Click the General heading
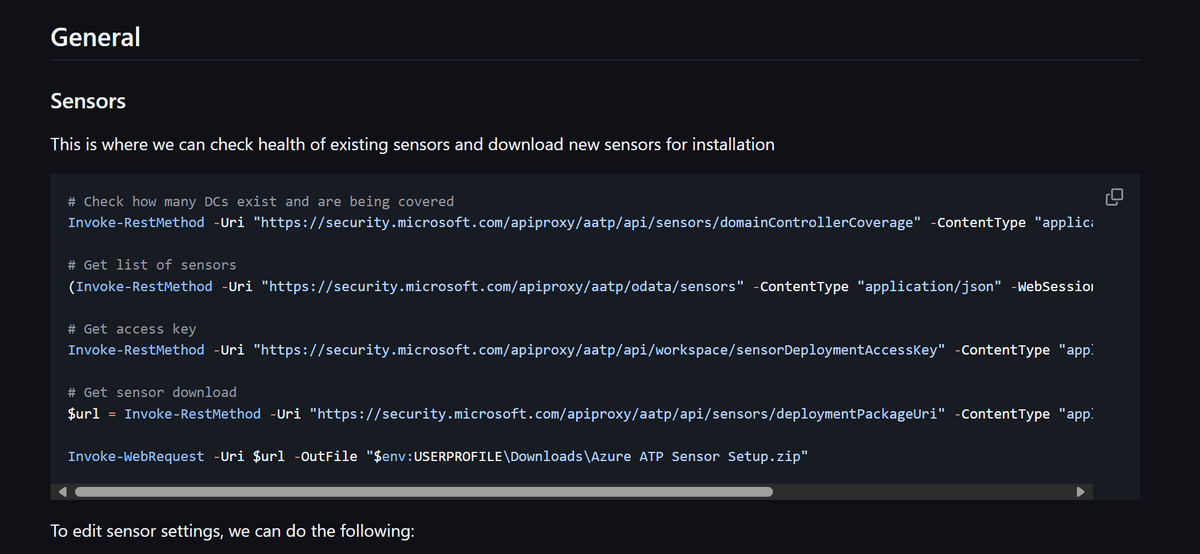Screen dimensions: 1200x554 pos(95,37)
